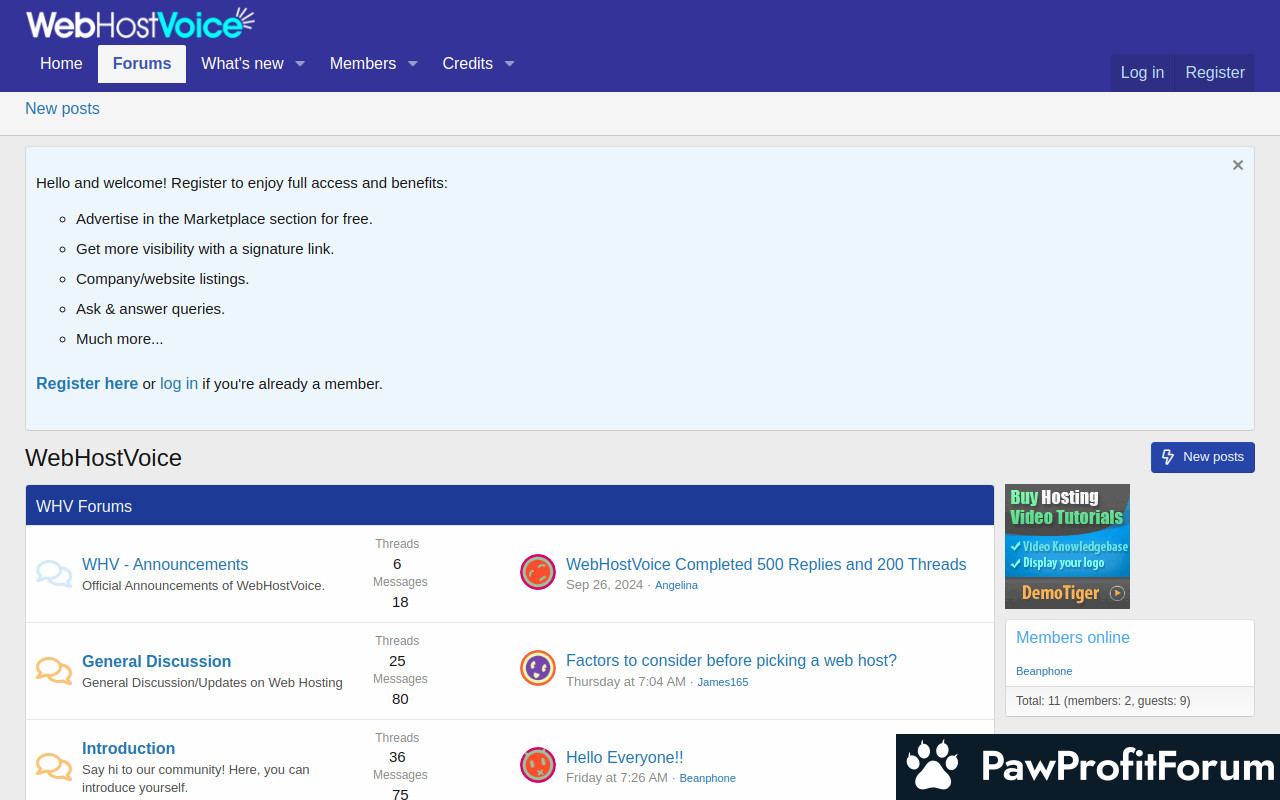
Task: Open General Discussion forum
Action: [156, 661]
